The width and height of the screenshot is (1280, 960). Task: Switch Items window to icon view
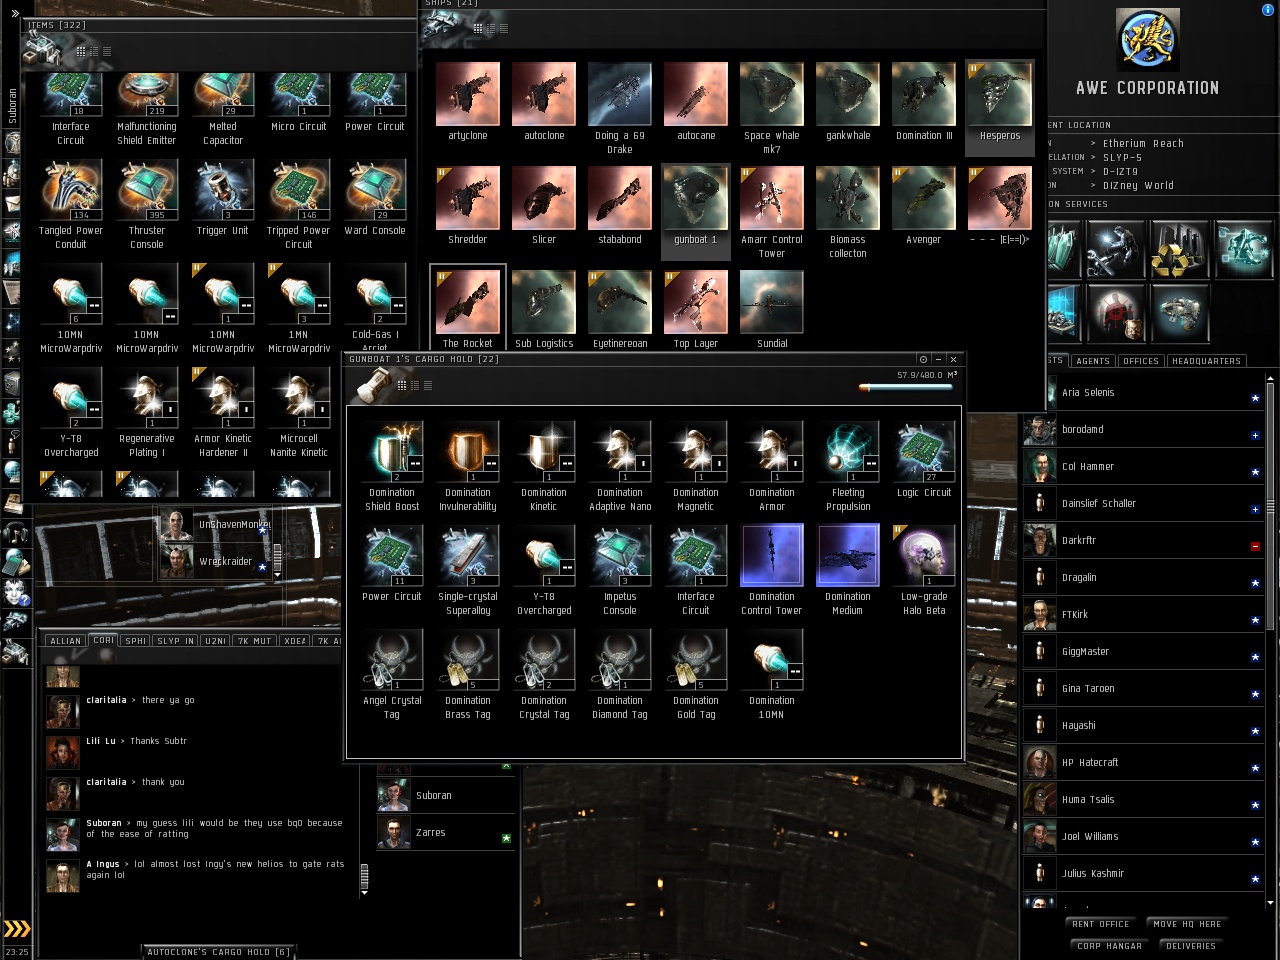tap(81, 51)
